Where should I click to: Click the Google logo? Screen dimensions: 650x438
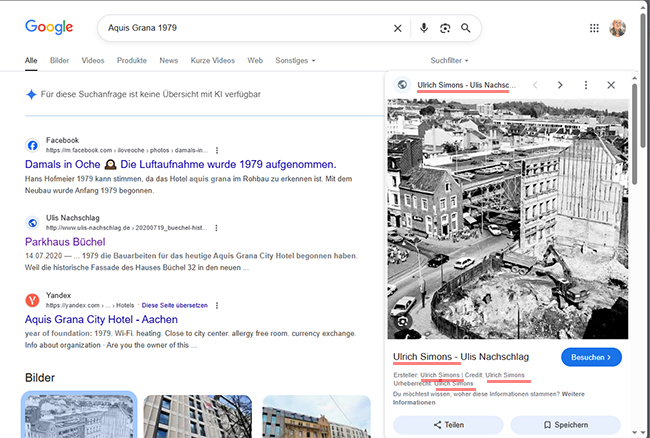49,27
